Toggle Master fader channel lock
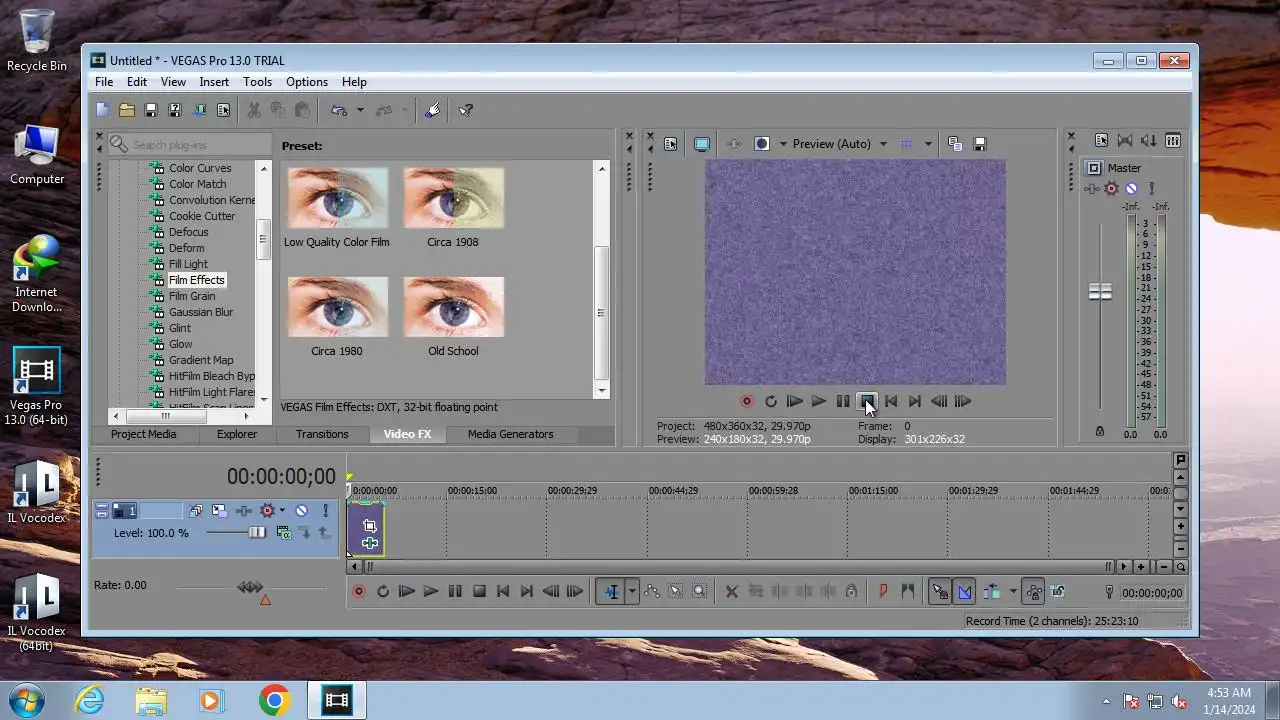This screenshot has height=720, width=1280. click(x=1100, y=432)
